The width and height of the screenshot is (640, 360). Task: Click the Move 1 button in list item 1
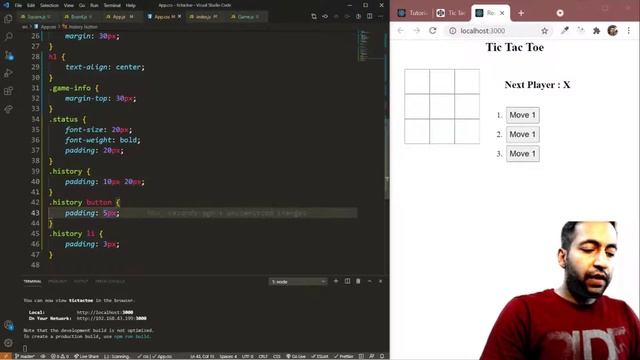click(522, 115)
